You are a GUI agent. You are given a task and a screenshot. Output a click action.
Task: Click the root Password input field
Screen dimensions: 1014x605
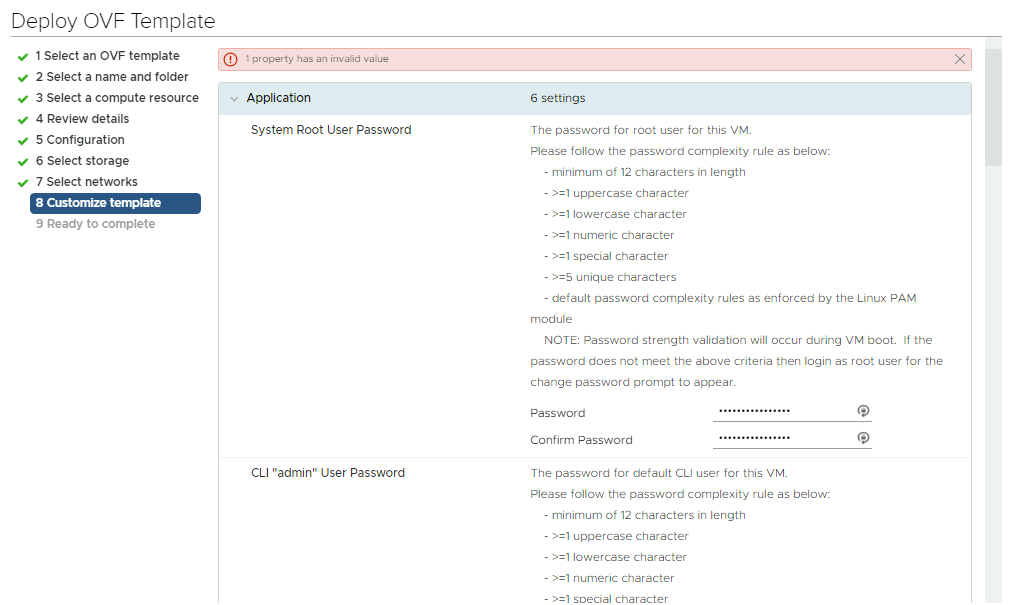click(782, 411)
